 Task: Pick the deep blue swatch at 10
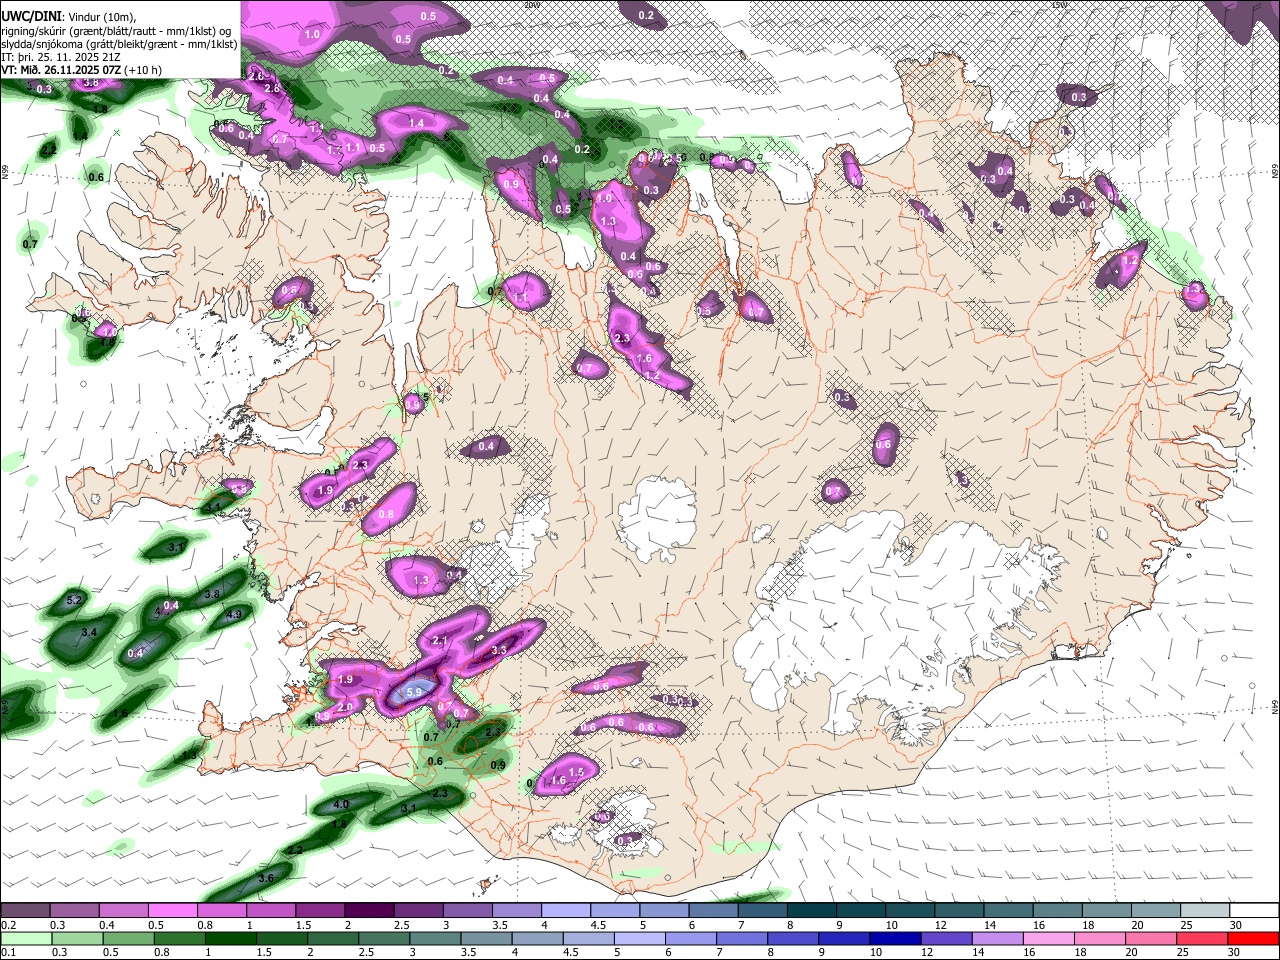(x=895, y=939)
